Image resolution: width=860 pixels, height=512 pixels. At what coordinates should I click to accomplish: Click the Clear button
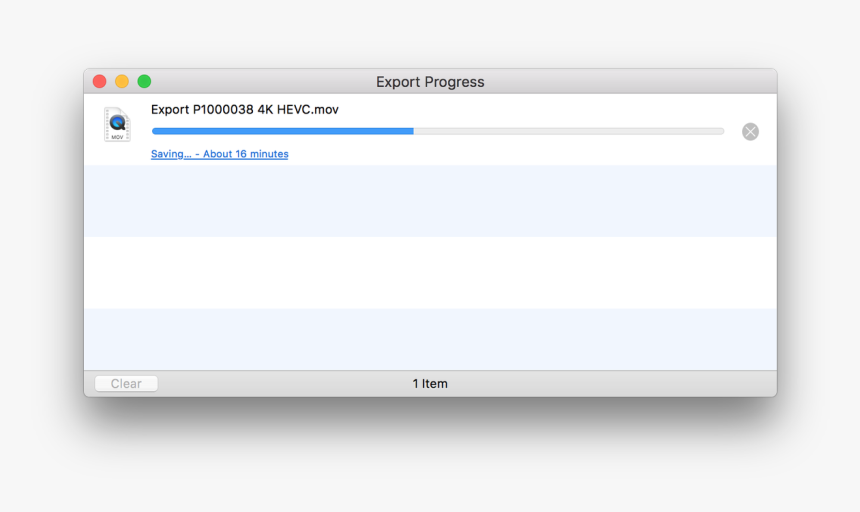click(x=126, y=384)
